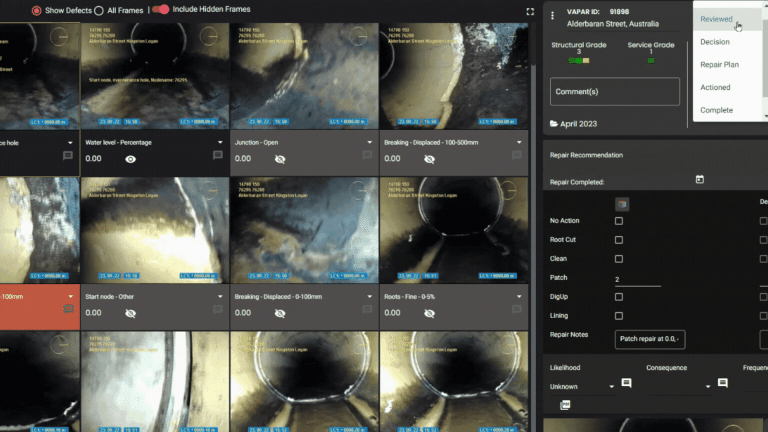Open Breaking - Displaced - 100-500mm thumbnail
Viewport: 768px width, 432px height.
tap(454, 76)
